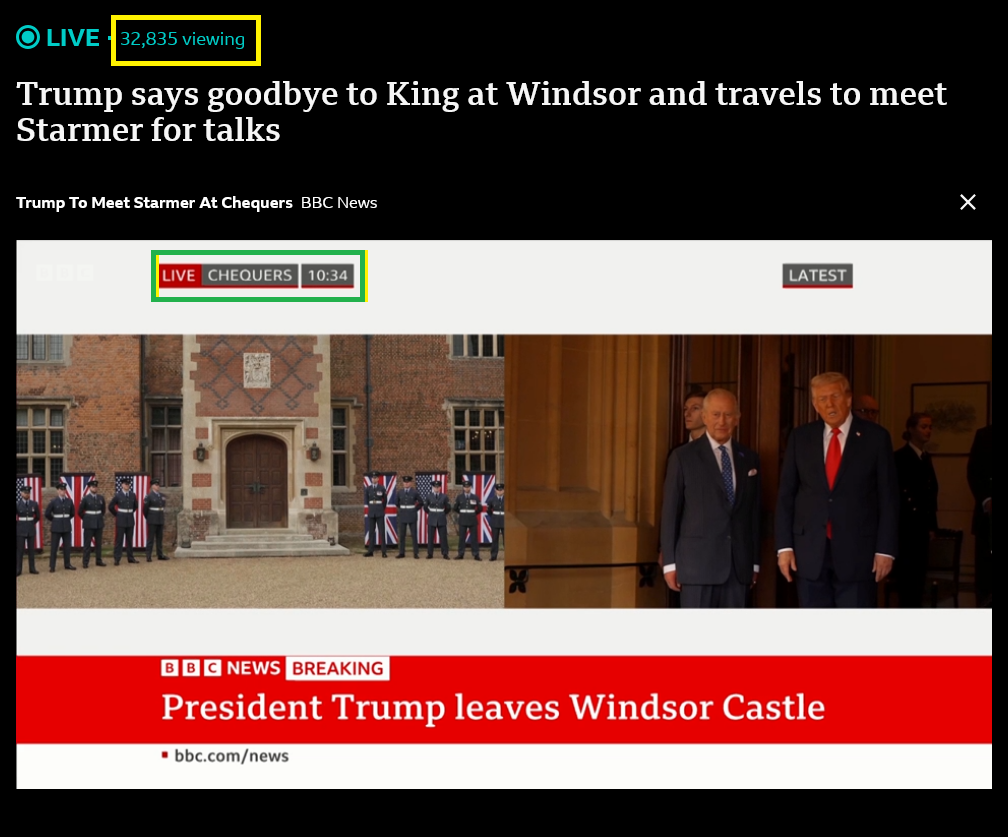The height and width of the screenshot is (837, 1008).
Task: Click Trump To Meet Starmer At Chequers title
Action: [x=154, y=202]
